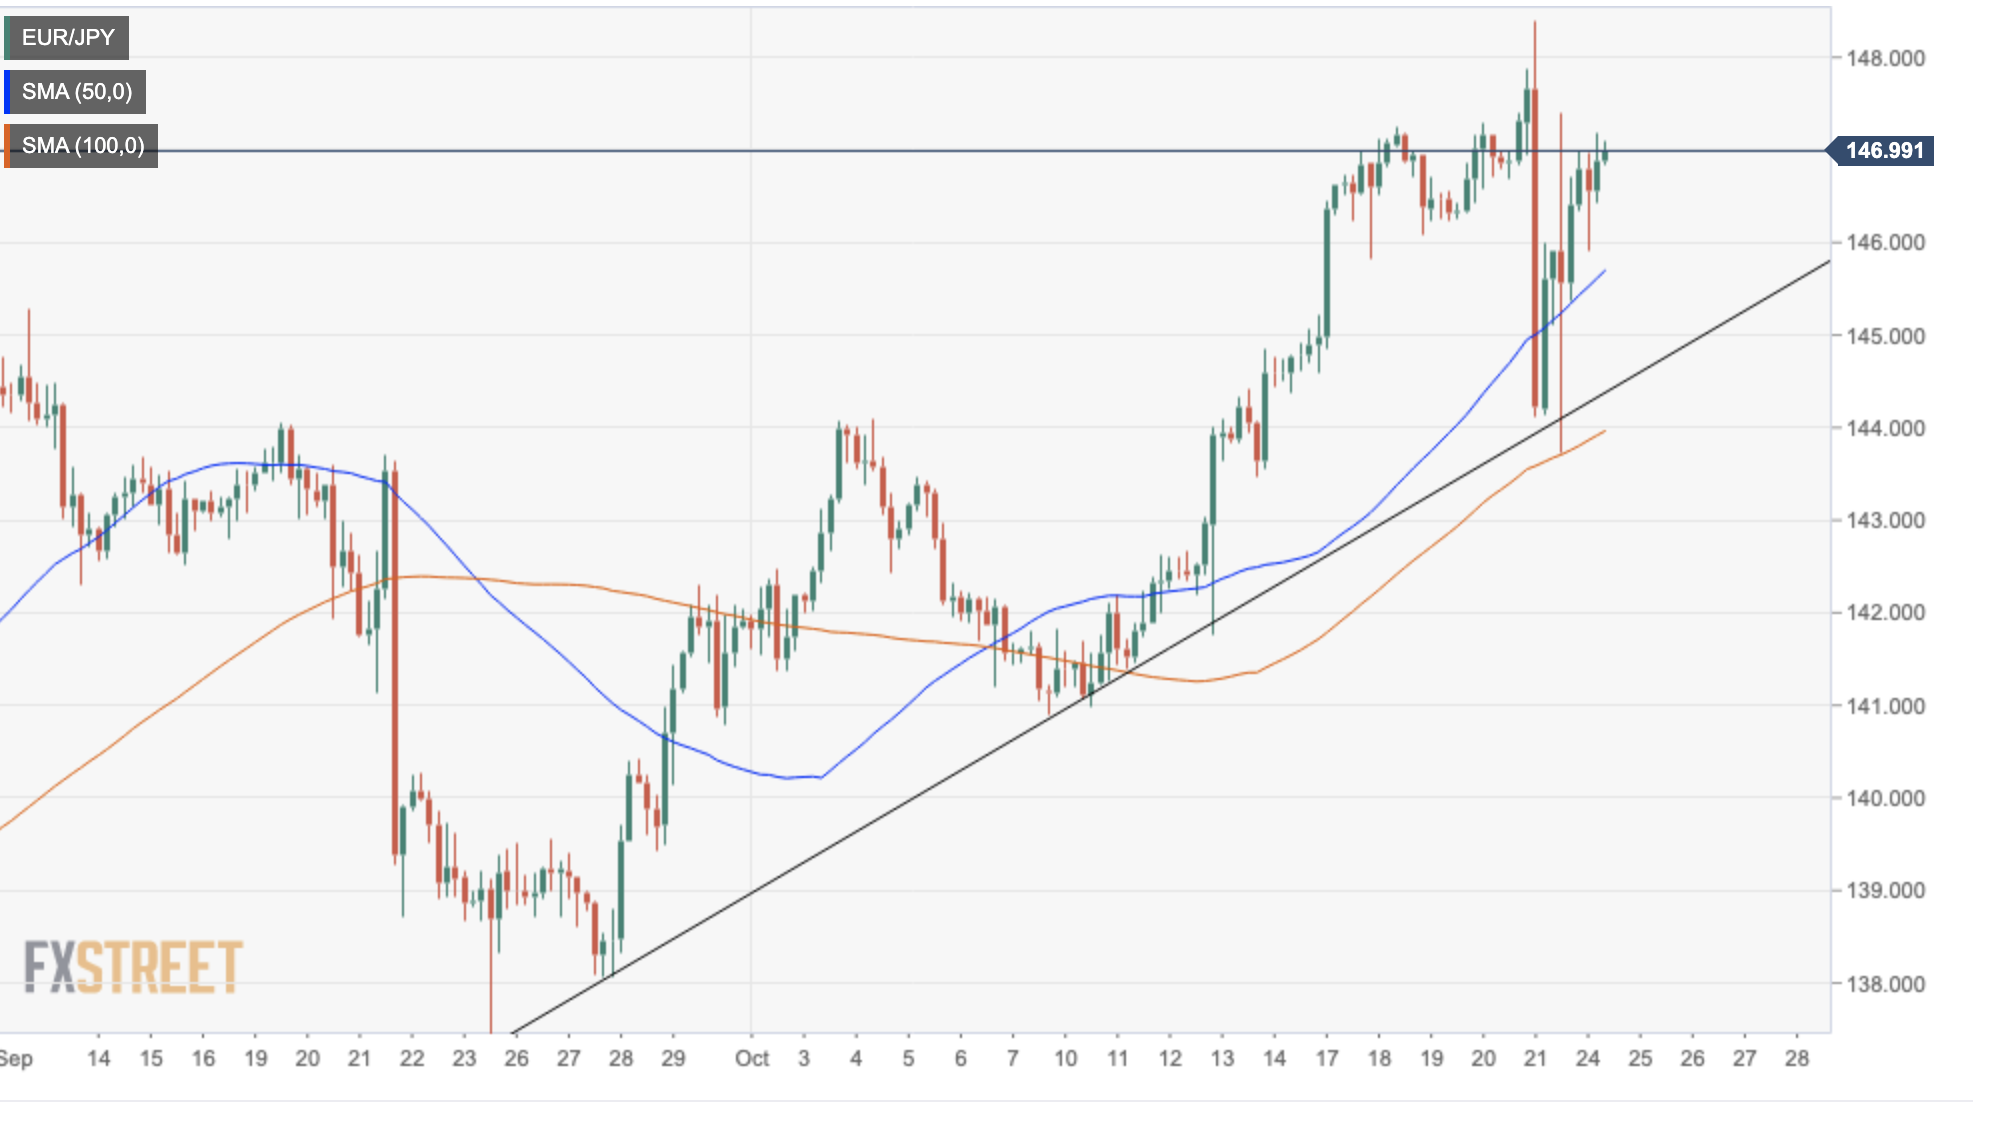Image resolution: width=1992 pixels, height=1130 pixels.
Task: Click the Sep label on time axis
Action: tap(17, 1059)
